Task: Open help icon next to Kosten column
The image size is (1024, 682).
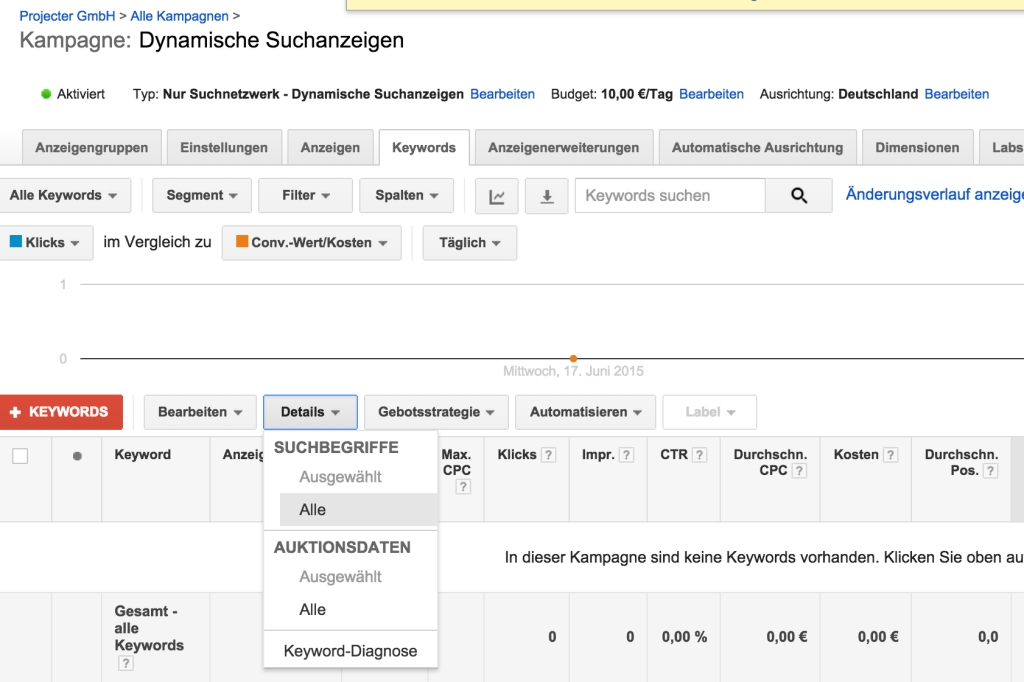Action: pyautogui.click(x=891, y=455)
